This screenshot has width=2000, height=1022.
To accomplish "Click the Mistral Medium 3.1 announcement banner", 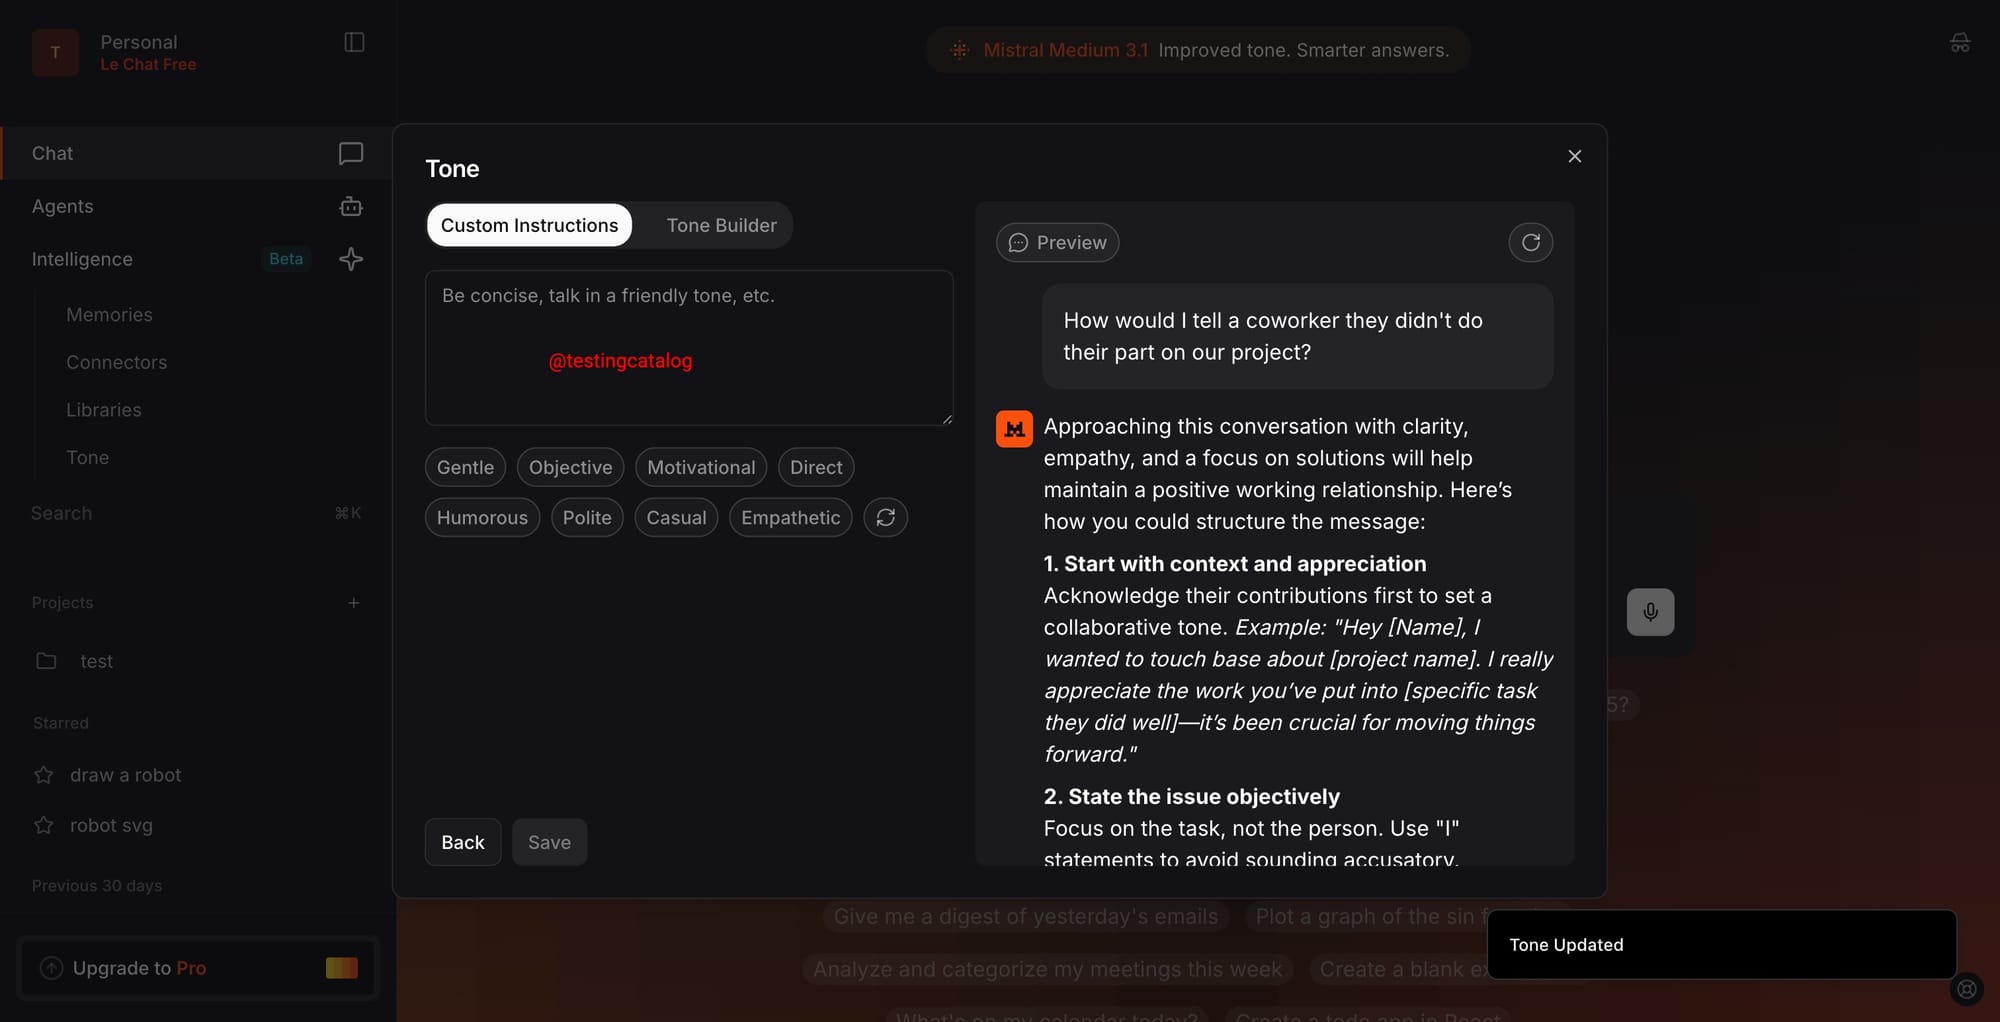I will click(x=1198, y=50).
